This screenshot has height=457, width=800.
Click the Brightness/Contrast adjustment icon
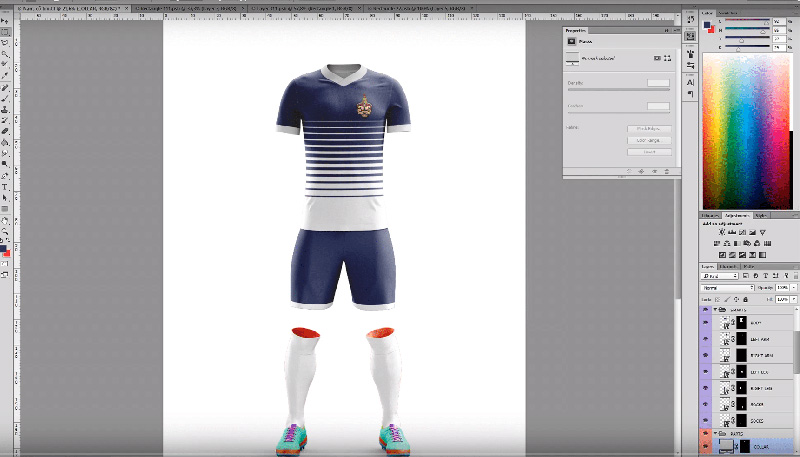tap(723, 231)
